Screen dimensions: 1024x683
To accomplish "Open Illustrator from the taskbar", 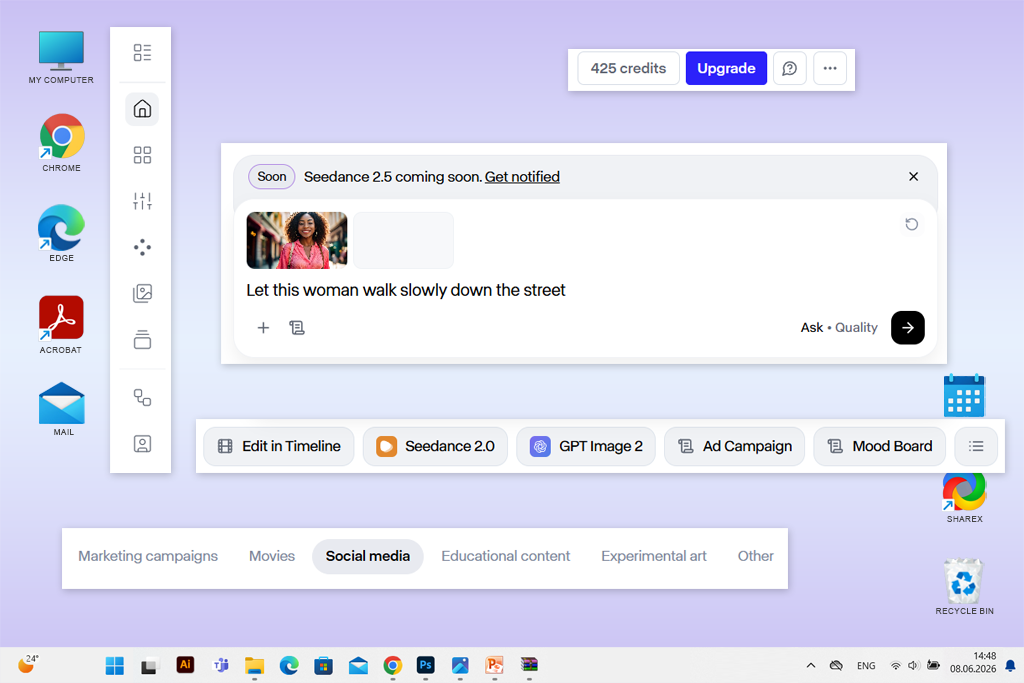I will click(185, 665).
